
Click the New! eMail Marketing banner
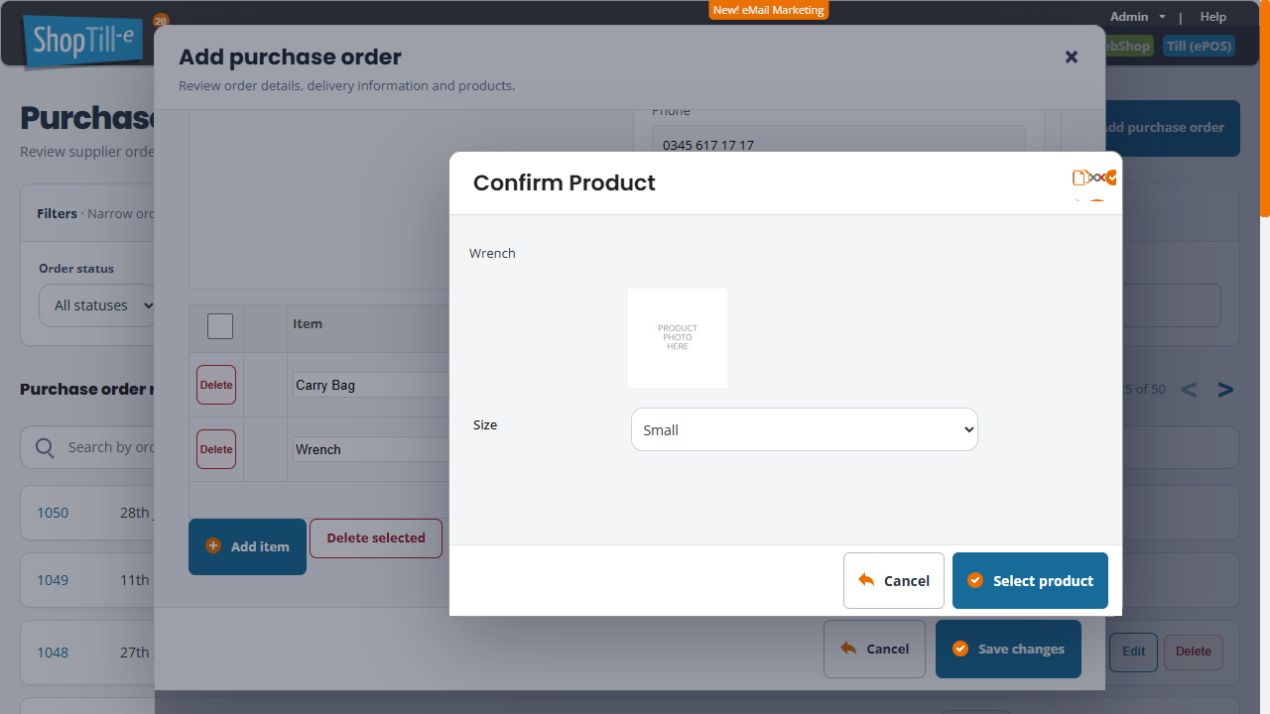click(x=769, y=10)
